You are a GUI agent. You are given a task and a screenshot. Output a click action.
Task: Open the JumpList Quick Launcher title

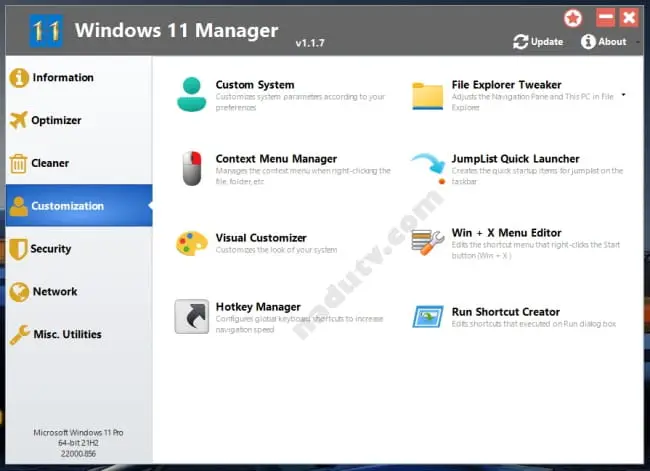click(x=515, y=159)
